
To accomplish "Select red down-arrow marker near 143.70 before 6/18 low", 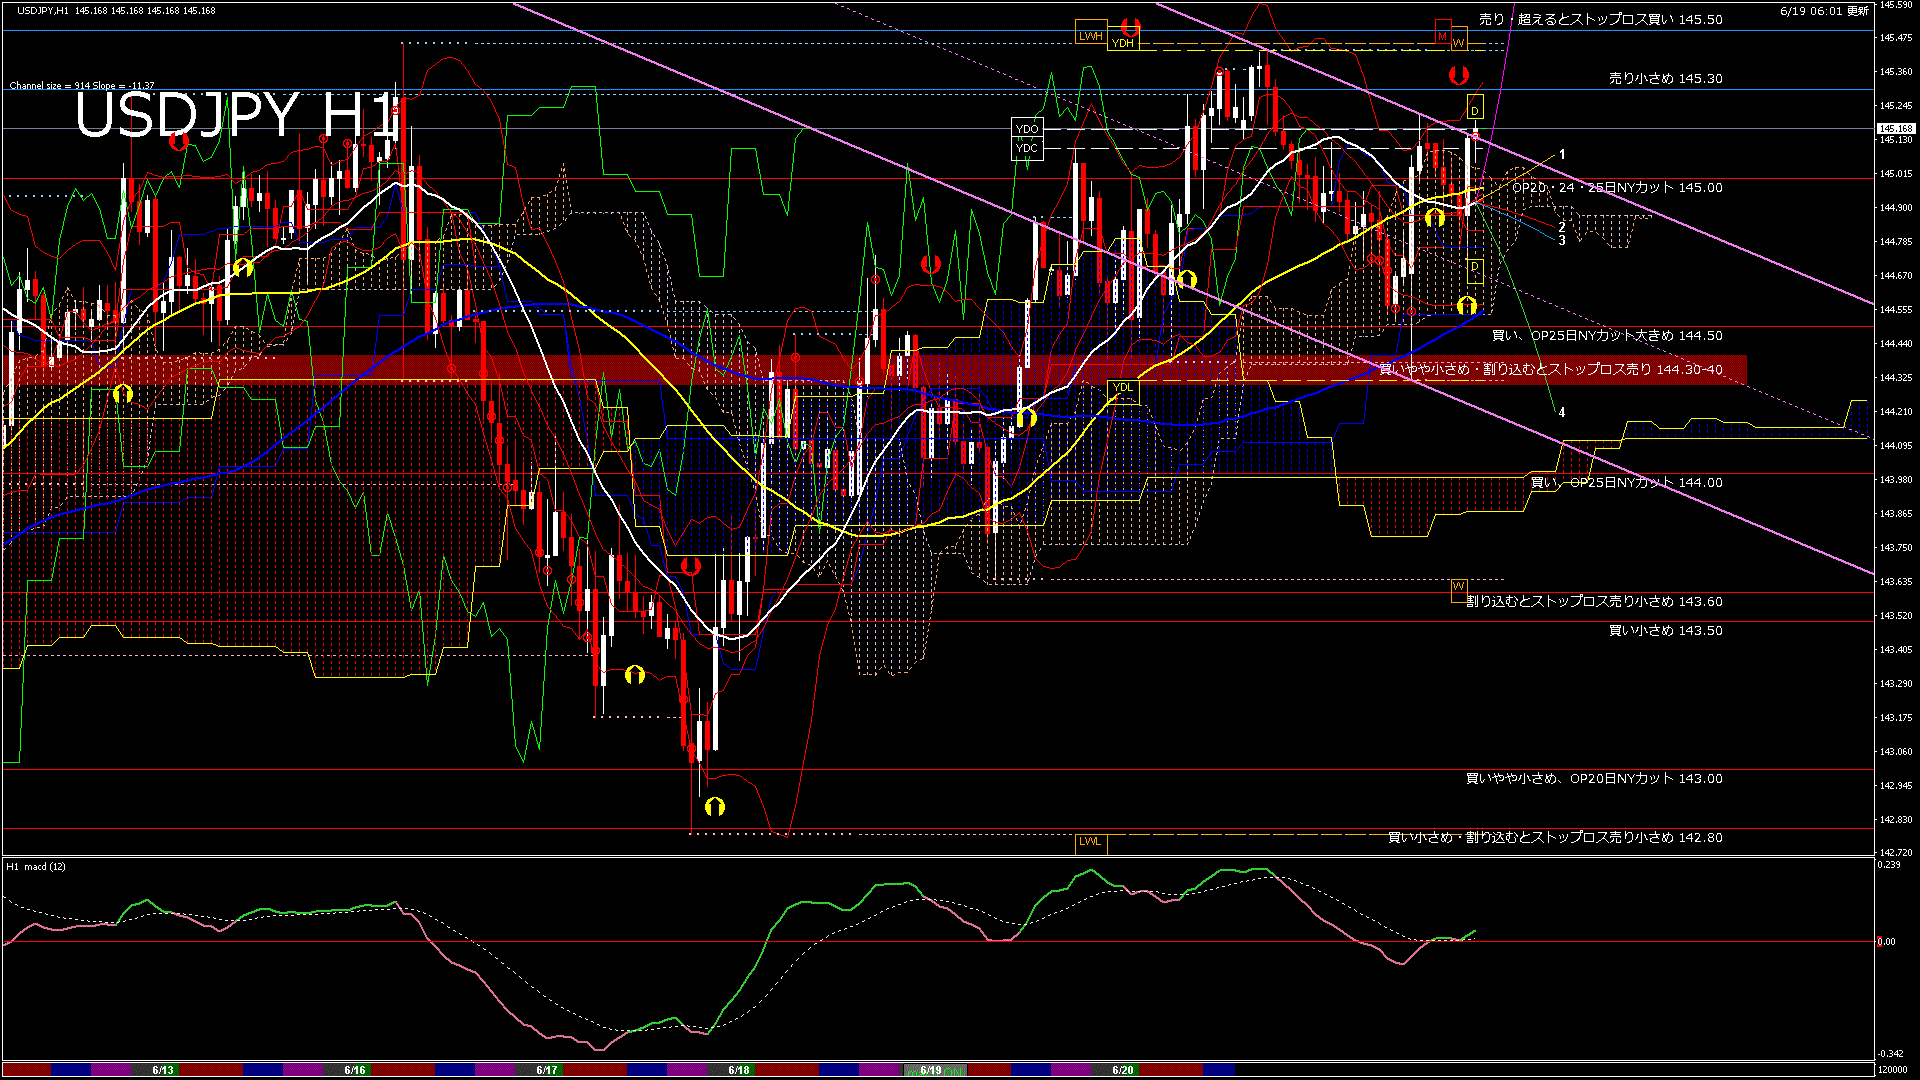I will pos(690,567).
